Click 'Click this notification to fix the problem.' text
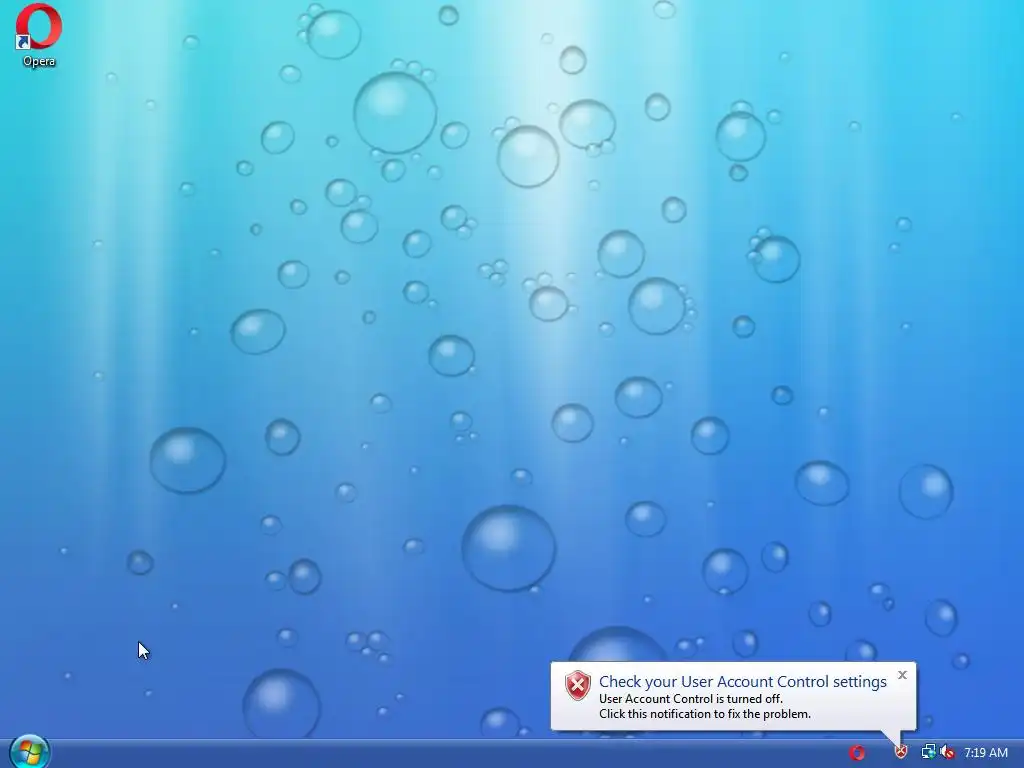This screenshot has height=768, width=1024. (705, 714)
